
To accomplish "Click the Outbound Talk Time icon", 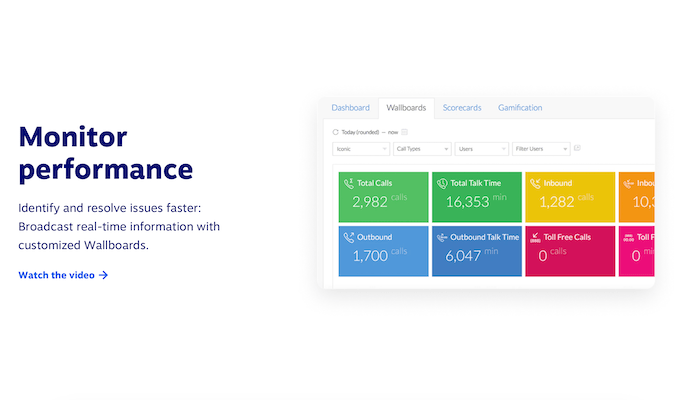I will coord(441,238).
